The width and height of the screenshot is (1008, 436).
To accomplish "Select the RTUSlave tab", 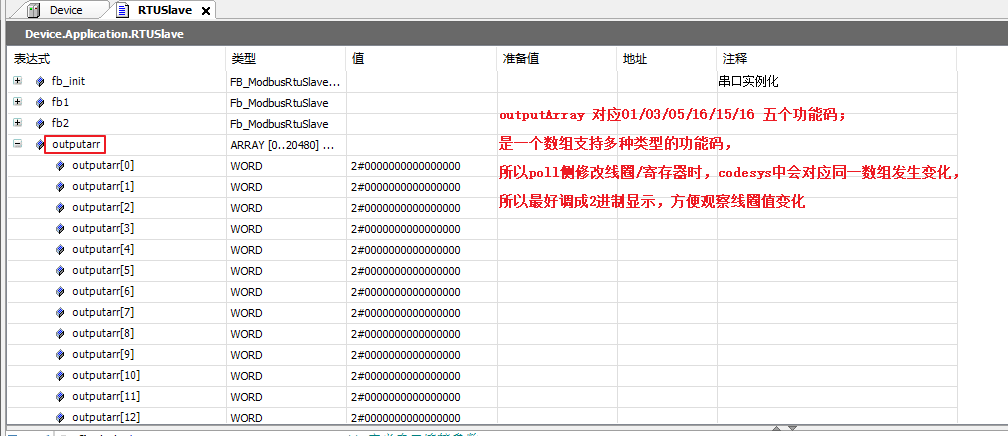I will tap(166, 10).
